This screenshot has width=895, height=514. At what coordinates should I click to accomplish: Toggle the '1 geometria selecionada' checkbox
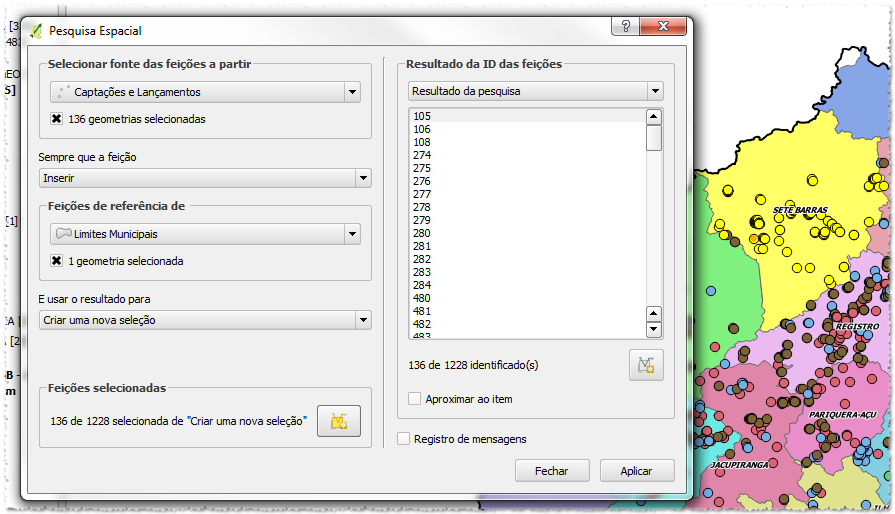[x=57, y=261]
